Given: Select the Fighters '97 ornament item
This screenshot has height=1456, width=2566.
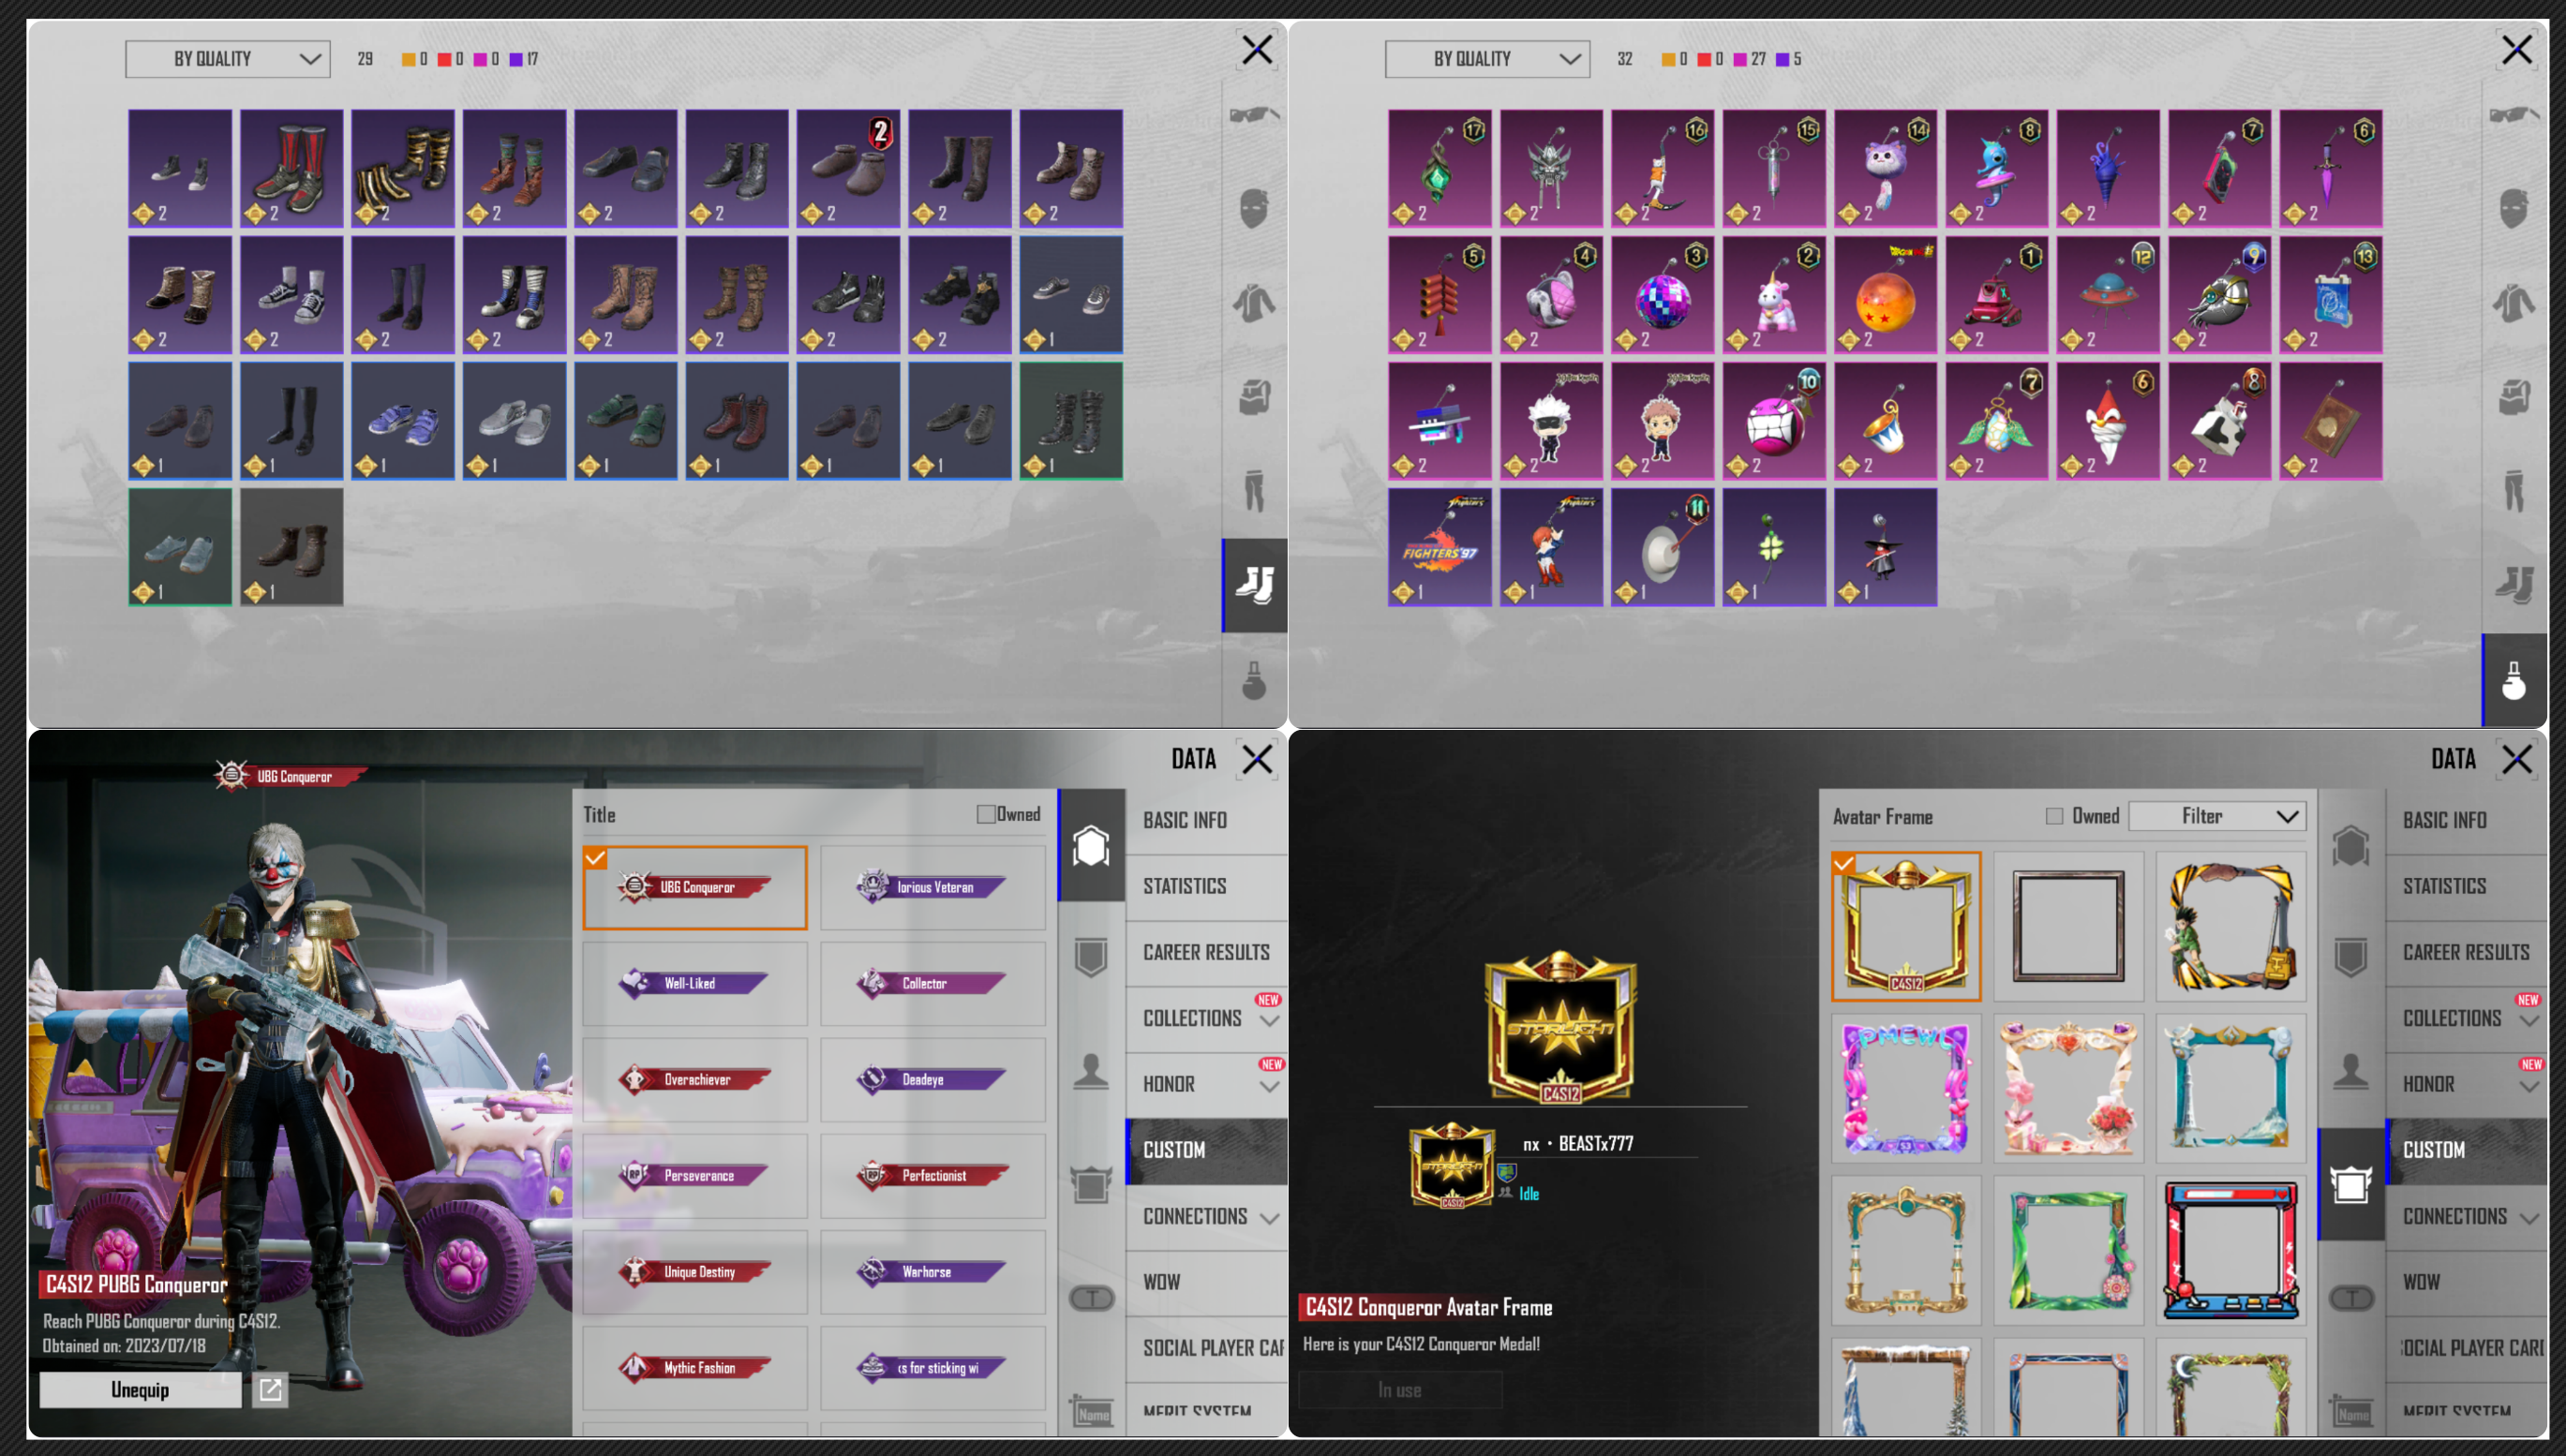Looking at the screenshot, I should (x=1440, y=547).
